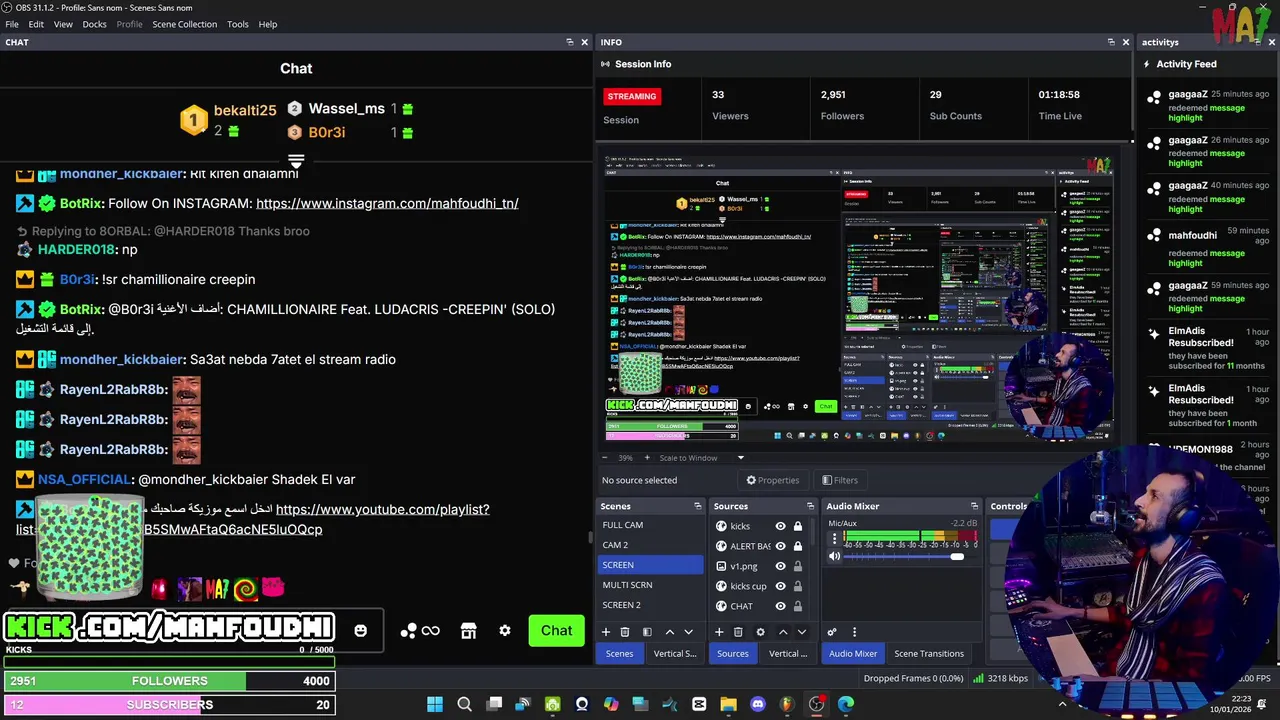The width and height of the screenshot is (1280, 720).
Task: Move scene down in Scenes list
Action: click(688, 632)
